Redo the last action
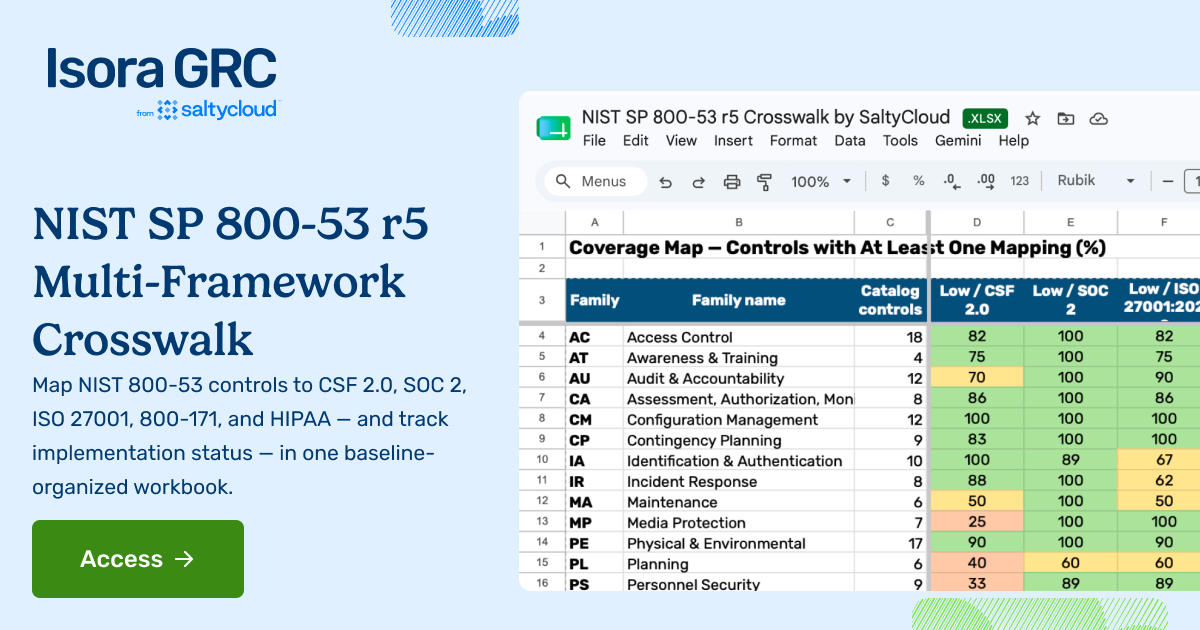 tap(698, 182)
